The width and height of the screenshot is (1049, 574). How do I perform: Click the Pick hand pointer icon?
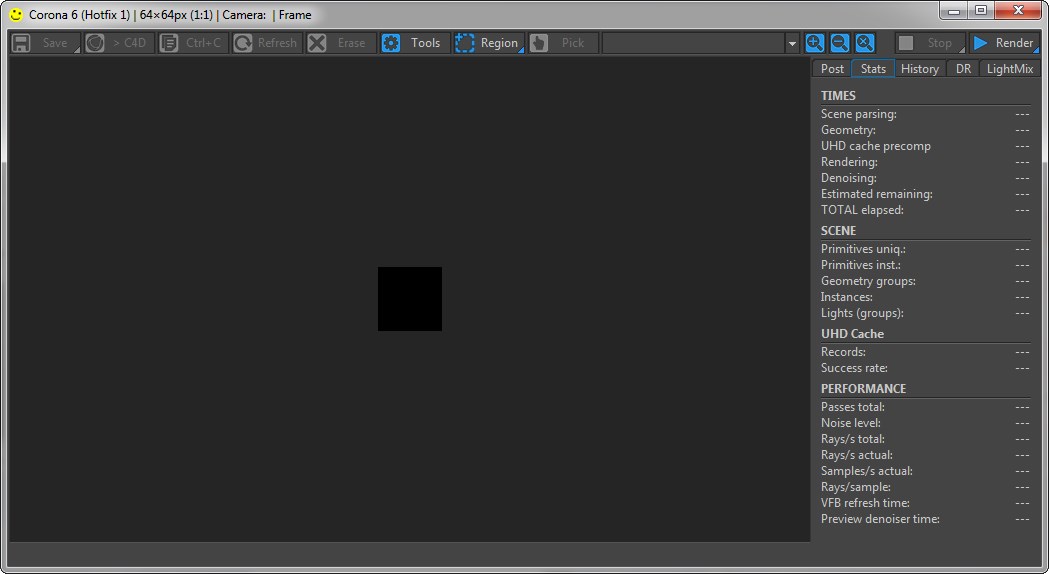[539, 43]
